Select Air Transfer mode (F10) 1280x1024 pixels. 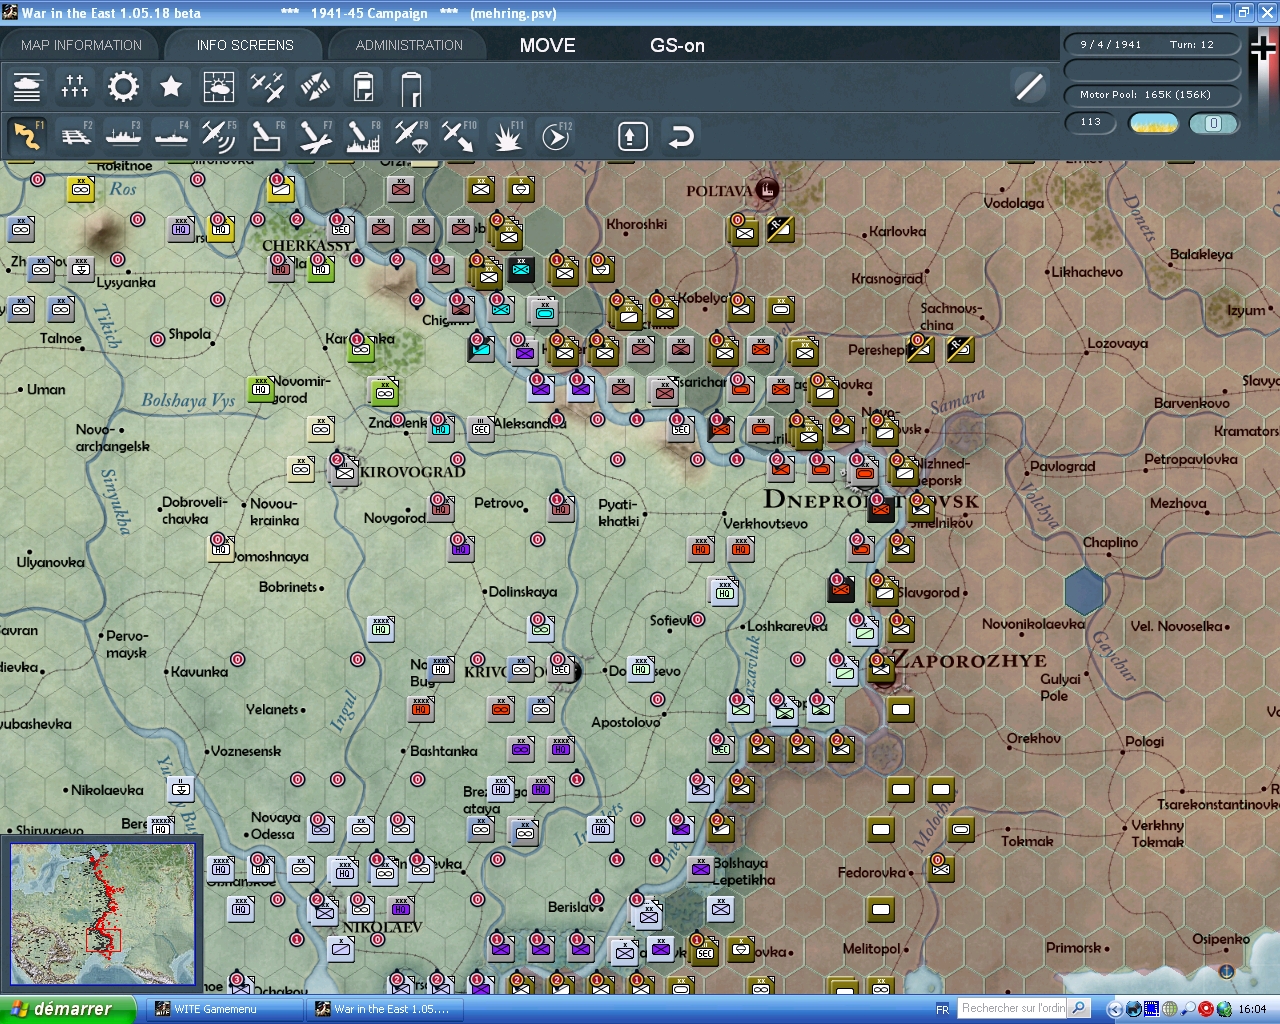coord(459,136)
